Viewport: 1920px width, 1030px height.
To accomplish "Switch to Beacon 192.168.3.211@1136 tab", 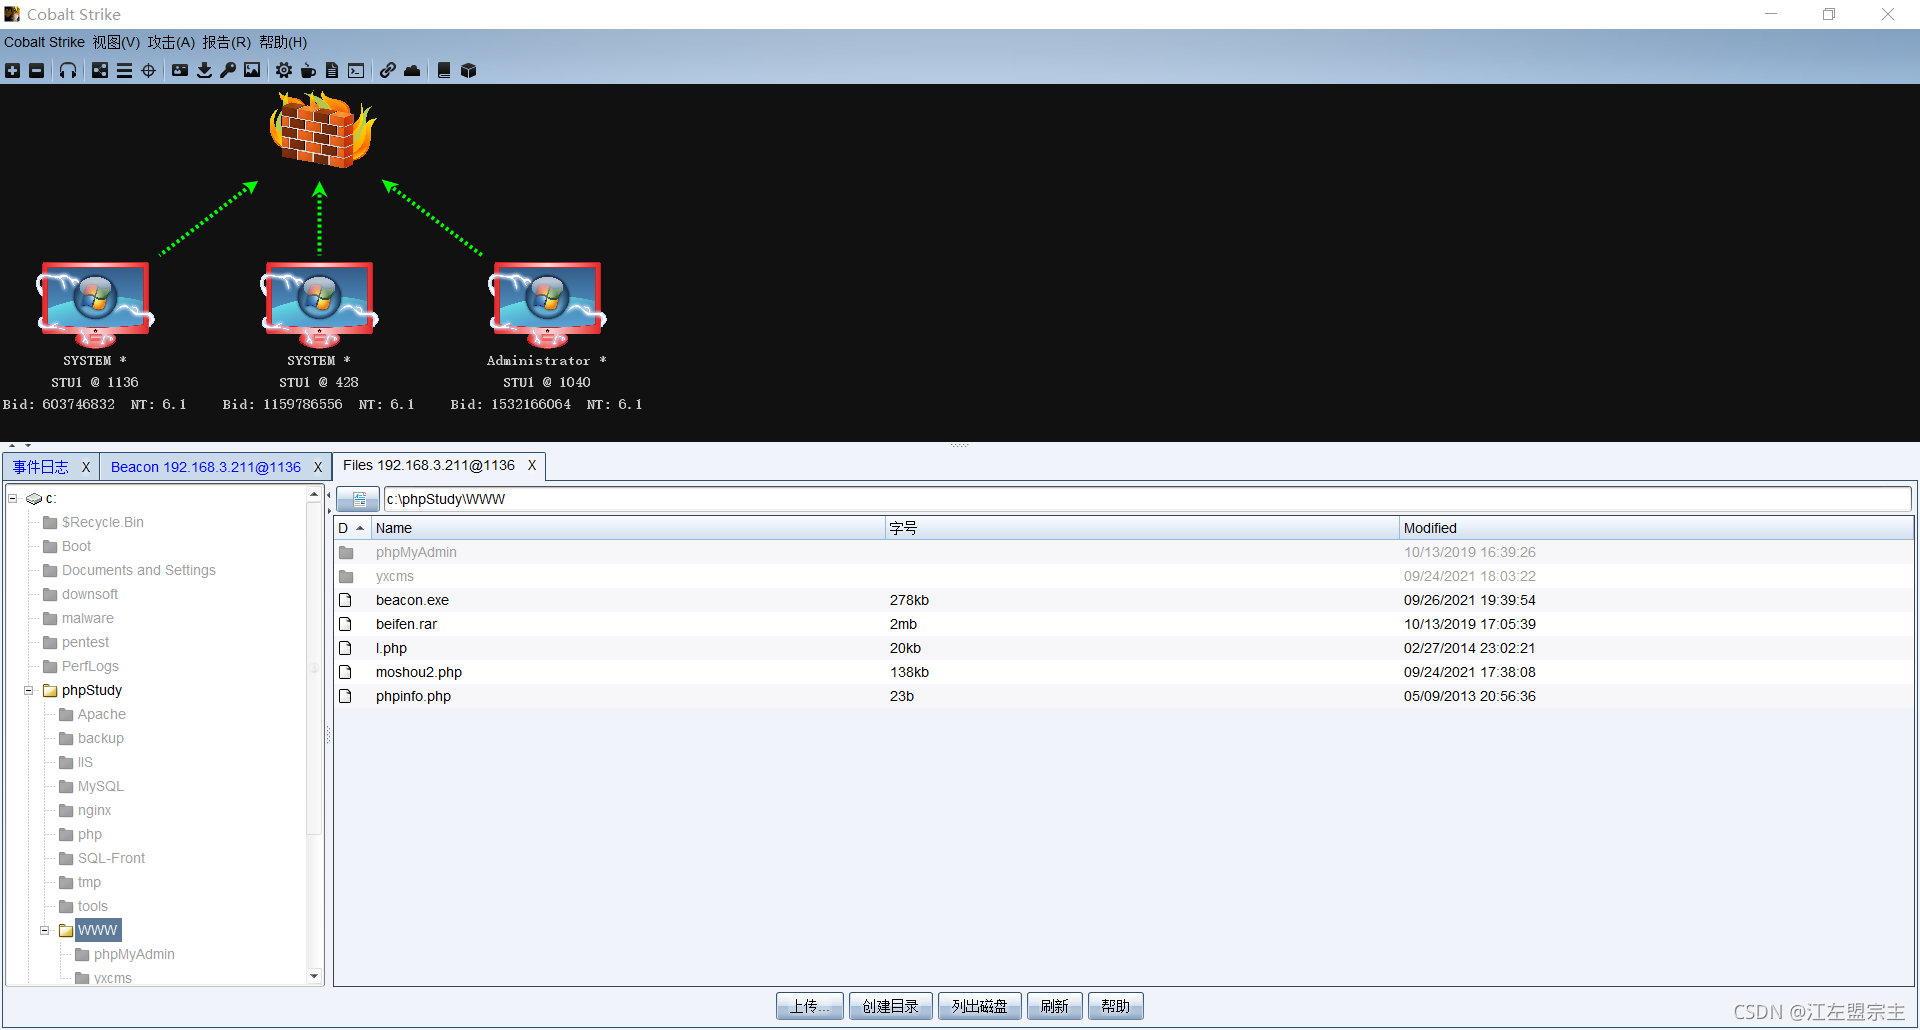I will (x=206, y=467).
